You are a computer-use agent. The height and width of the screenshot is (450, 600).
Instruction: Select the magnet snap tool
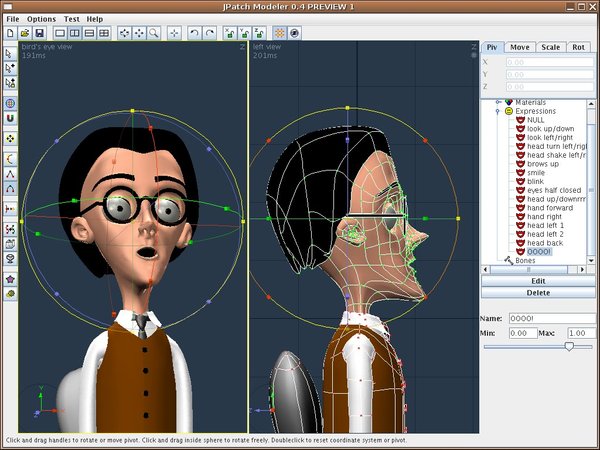(10, 119)
